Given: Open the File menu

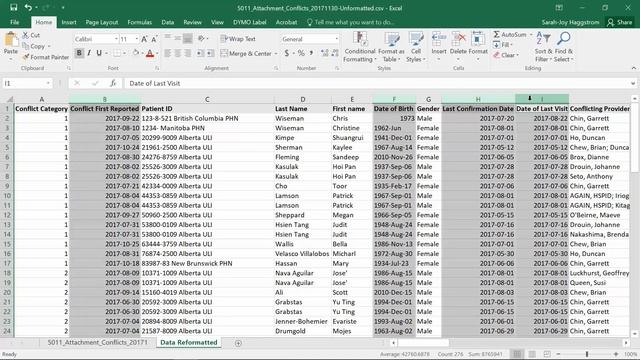Looking at the screenshot, I should pos(15,22).
